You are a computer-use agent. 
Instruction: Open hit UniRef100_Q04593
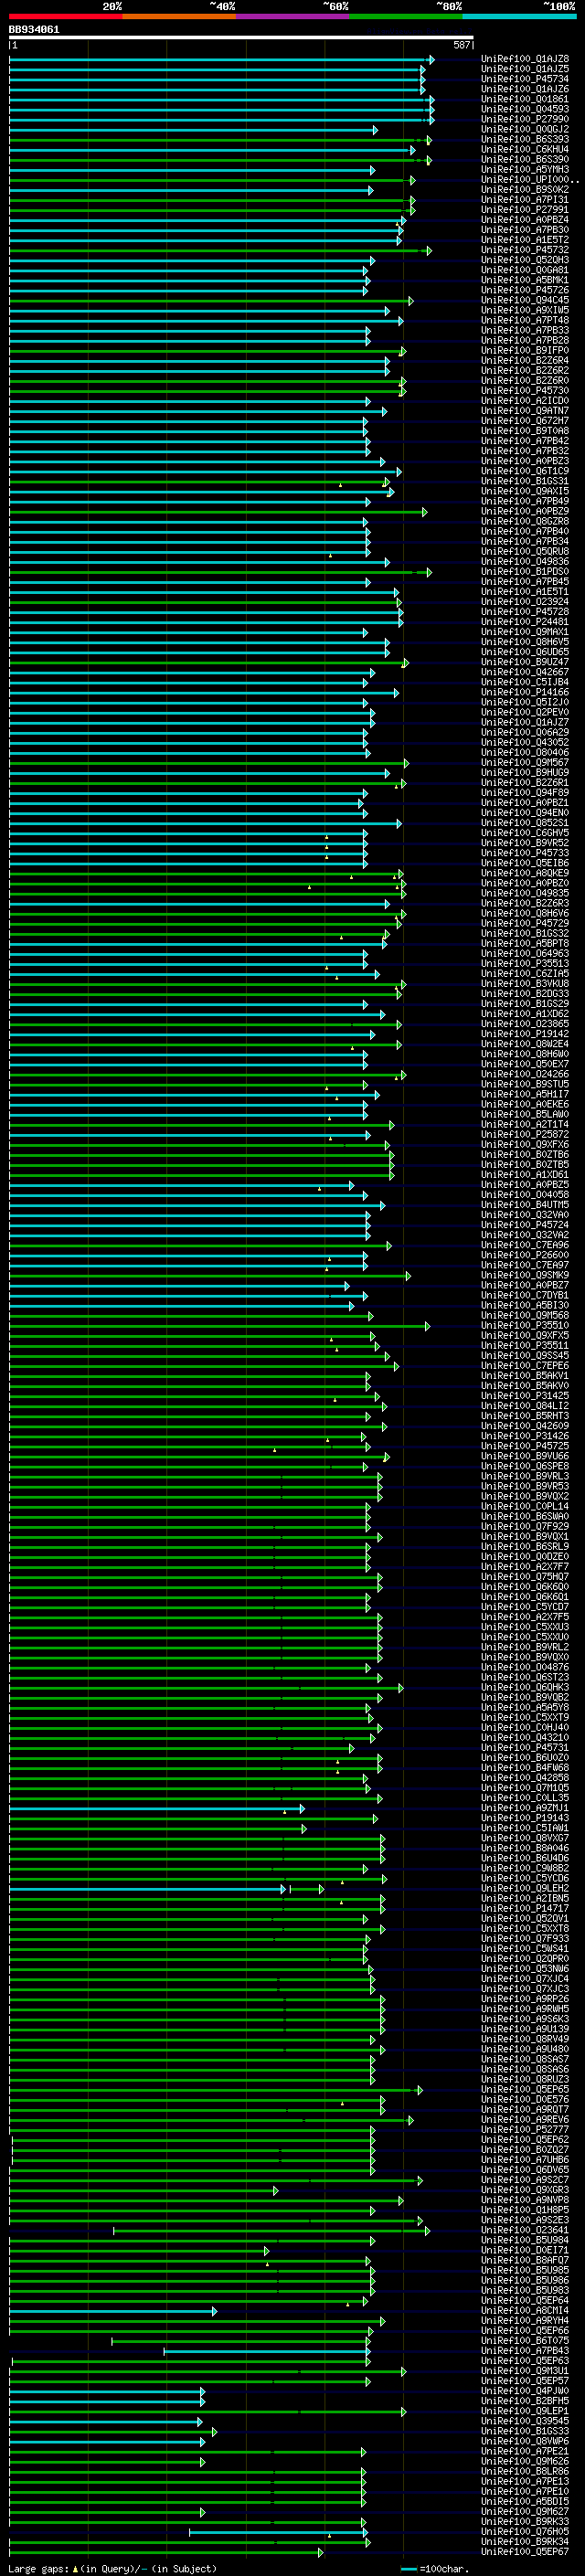525,109
